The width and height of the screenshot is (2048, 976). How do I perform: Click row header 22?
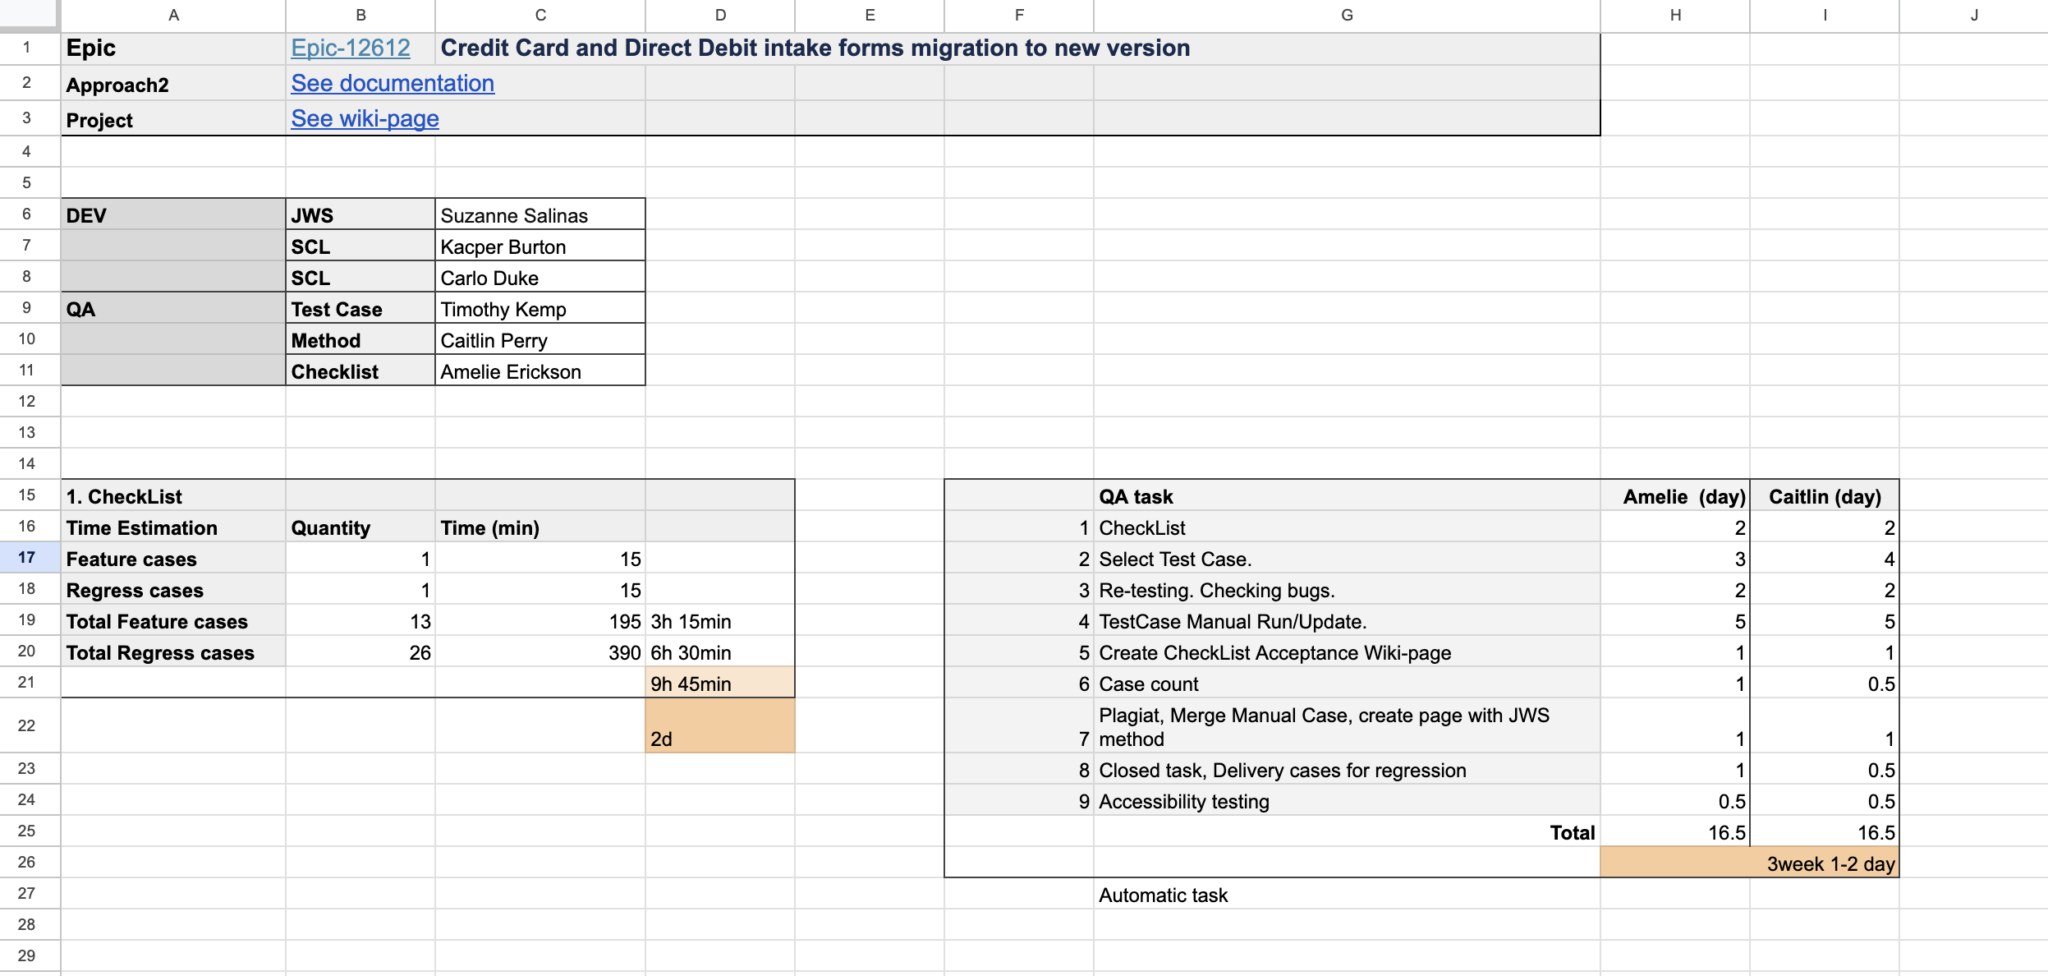click(27, 725)
